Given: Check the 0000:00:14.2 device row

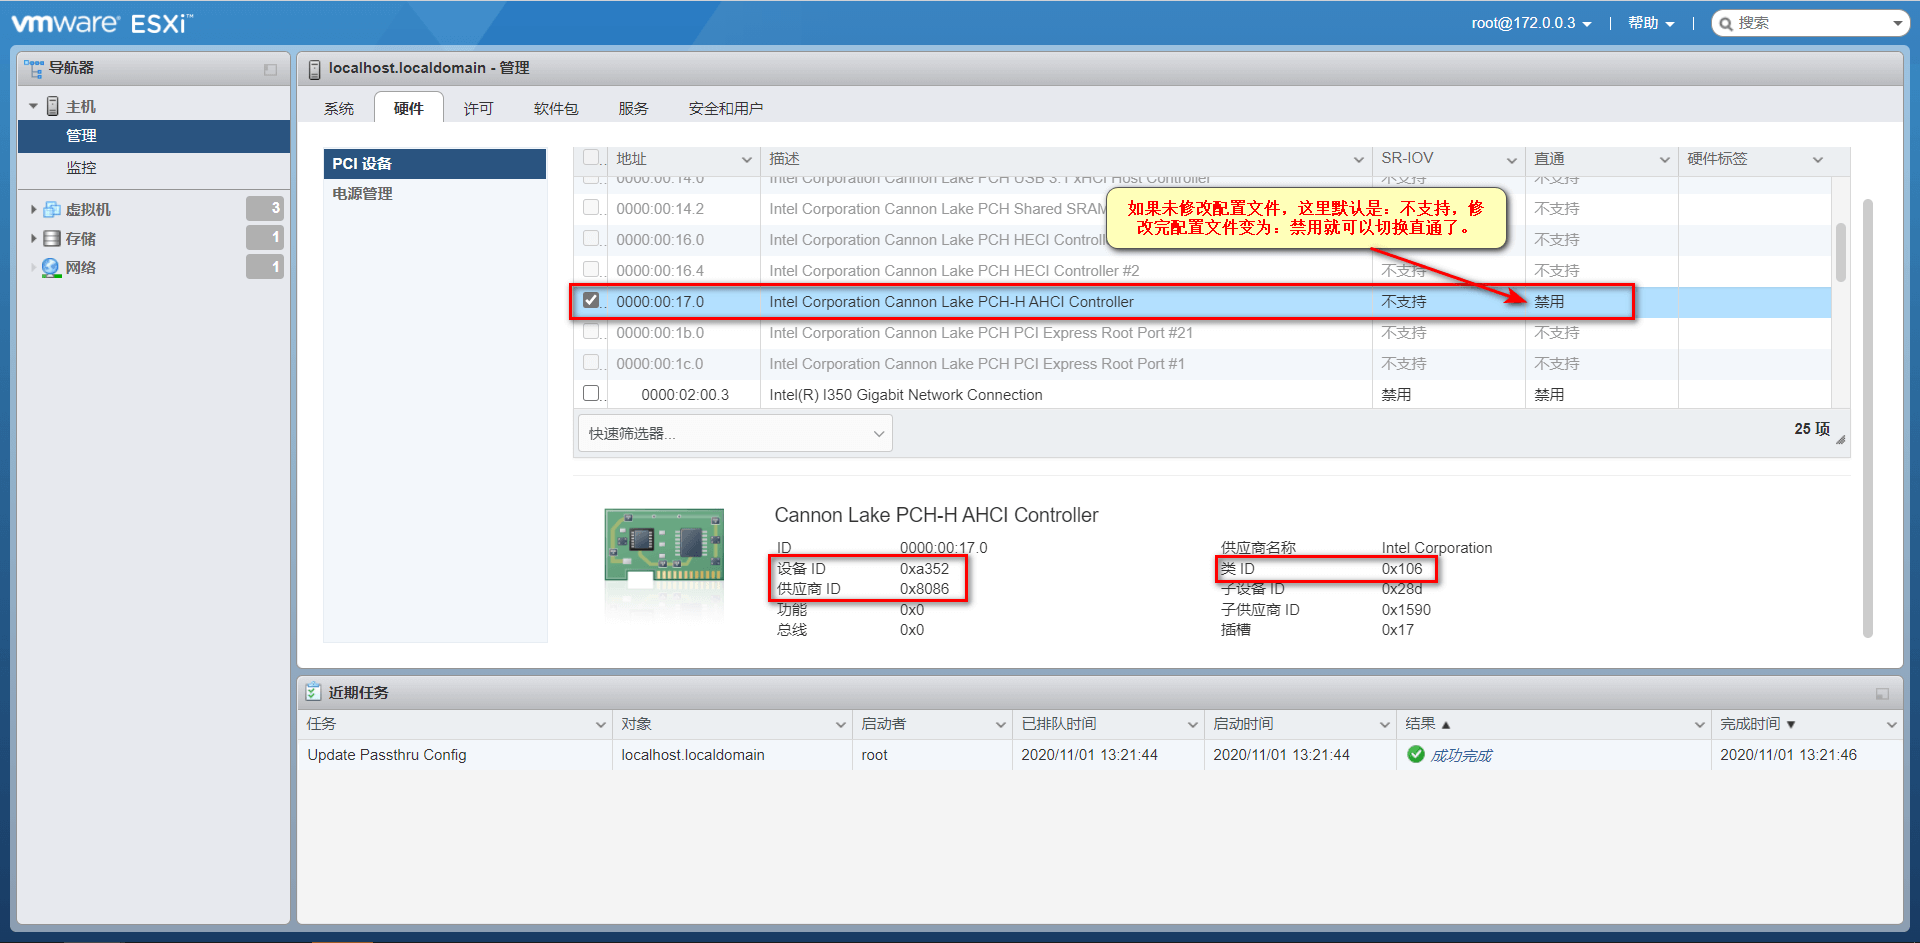Looking at the screenshot, I should click(x=591, y=207).
